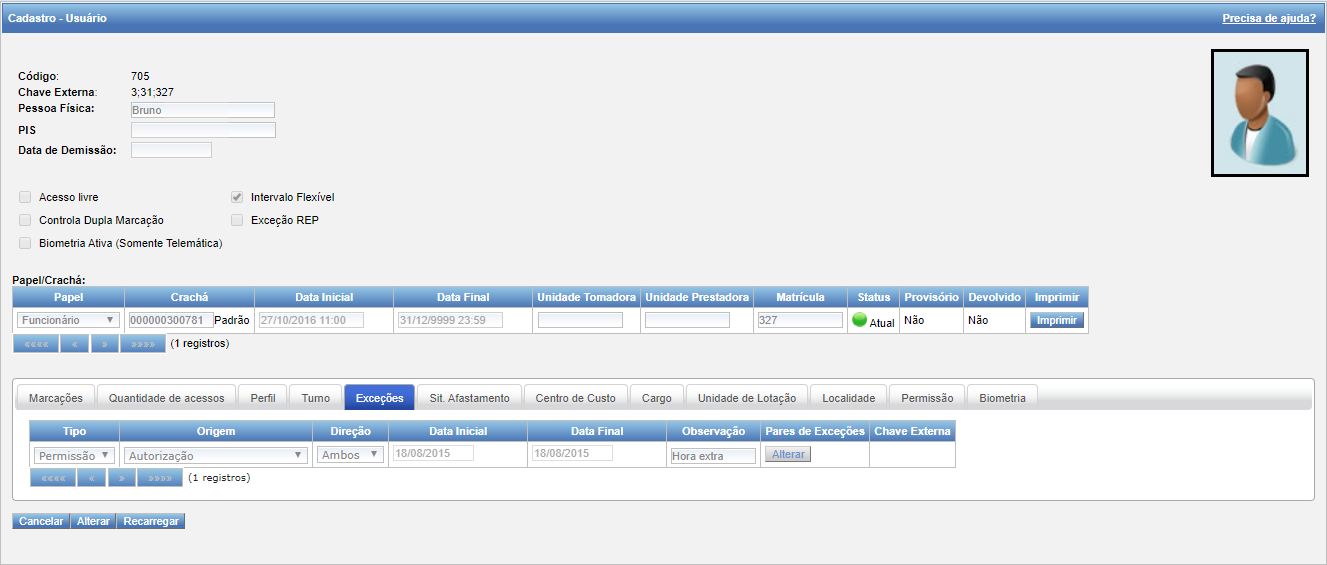1327x565 pixels.
Task: Click the Código value 705
Action: 140,76
